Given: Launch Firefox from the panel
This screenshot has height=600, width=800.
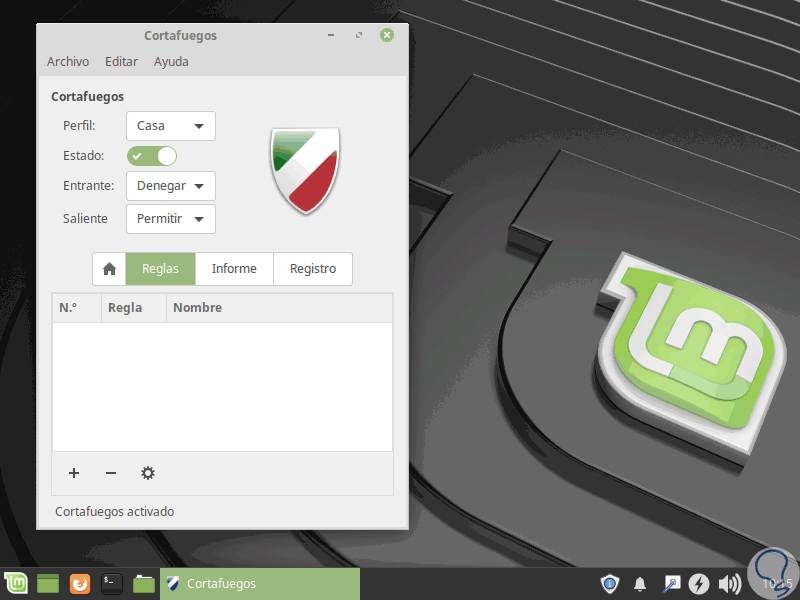Looking at the screenshot, I should coord(80,584).
